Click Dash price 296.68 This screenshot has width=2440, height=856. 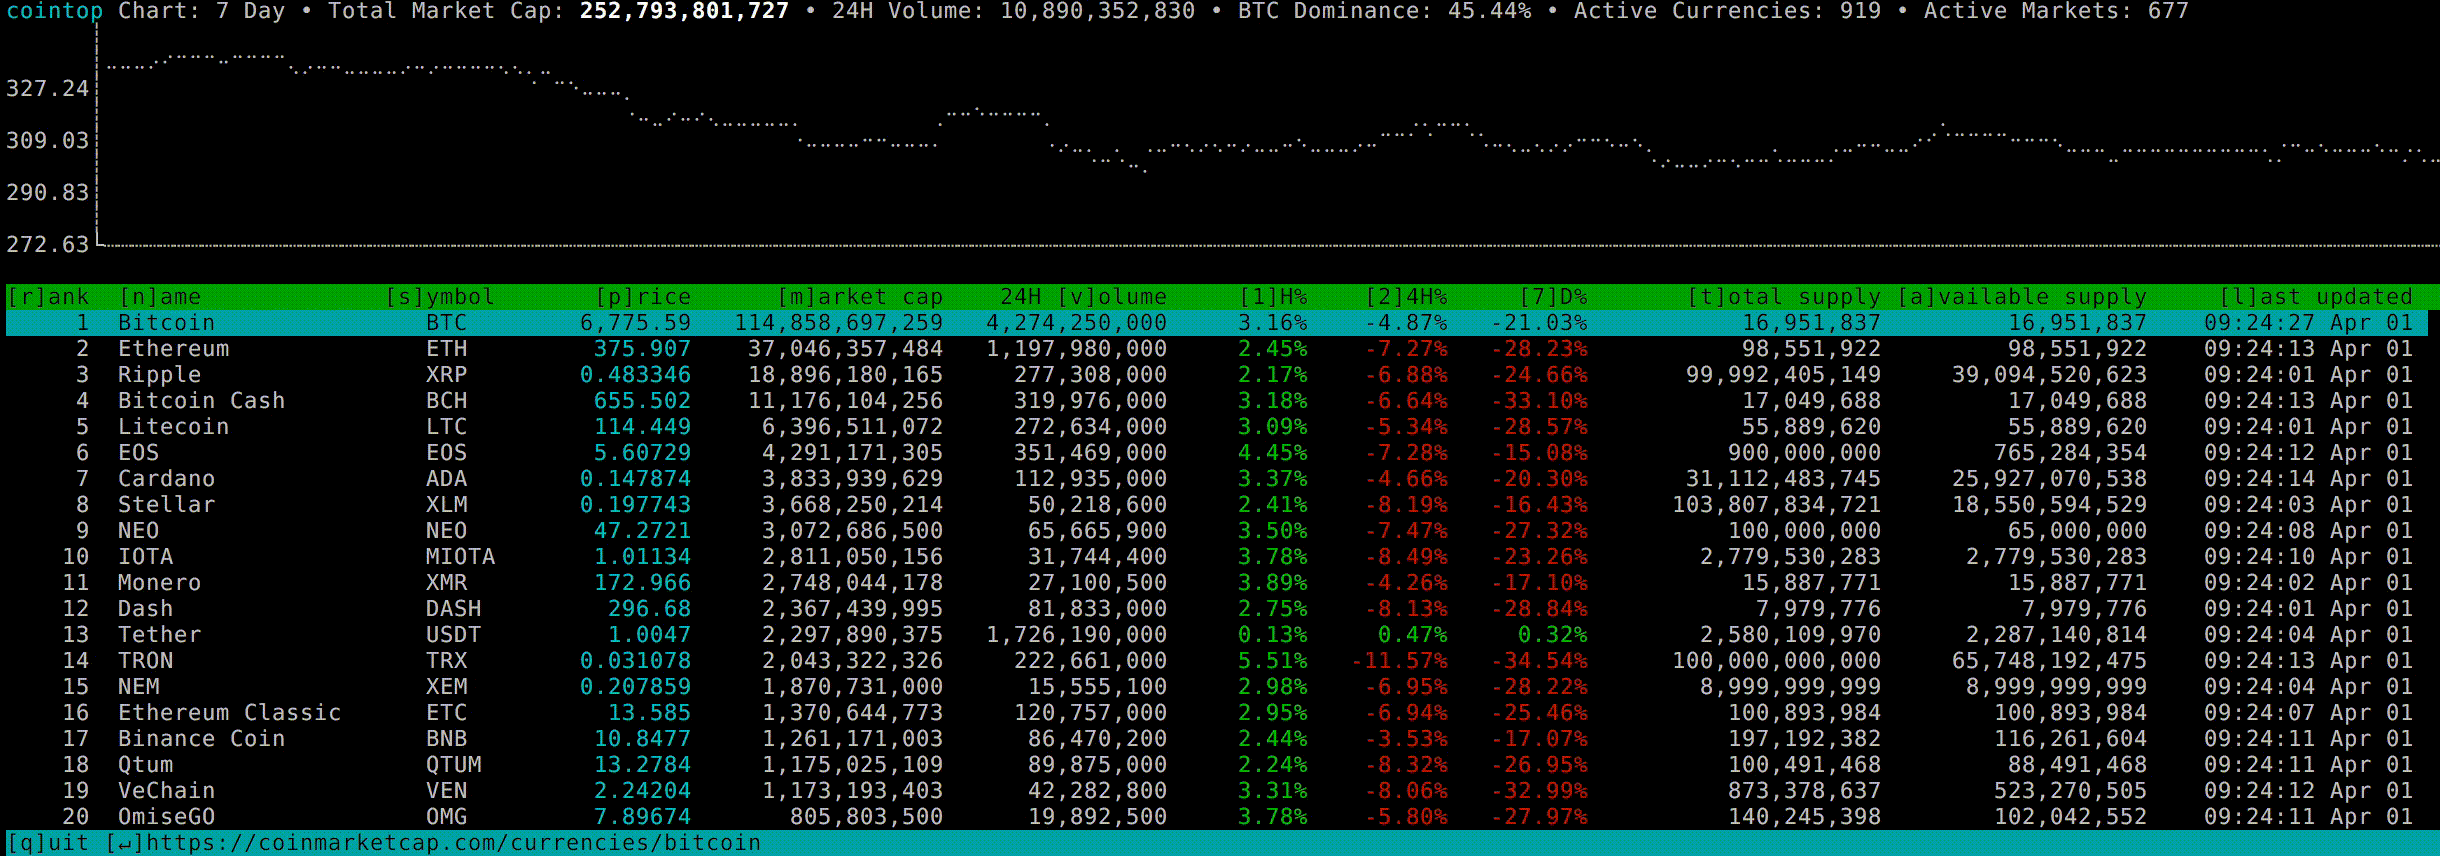coord(650,609)
